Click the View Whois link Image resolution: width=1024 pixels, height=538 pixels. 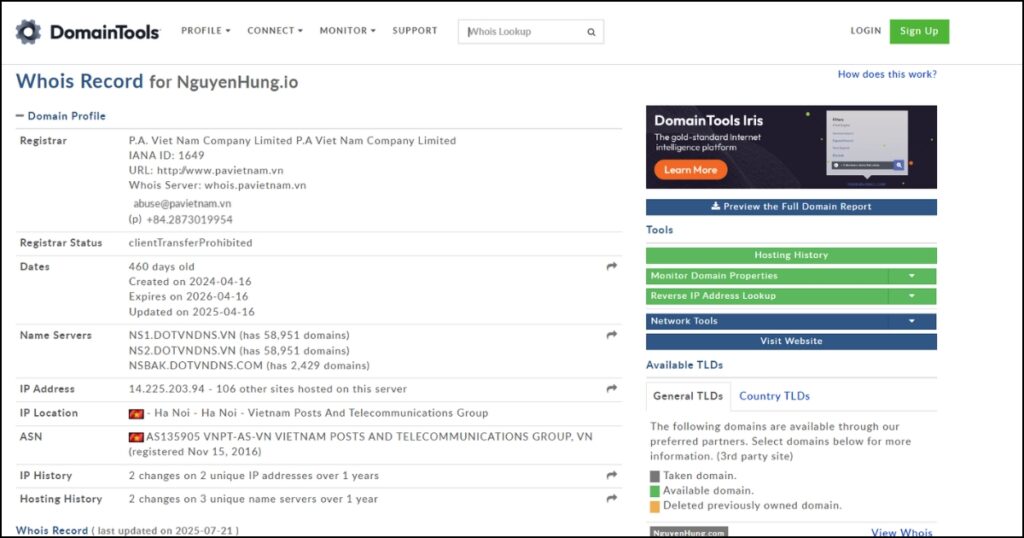click(x=901, y=533)
